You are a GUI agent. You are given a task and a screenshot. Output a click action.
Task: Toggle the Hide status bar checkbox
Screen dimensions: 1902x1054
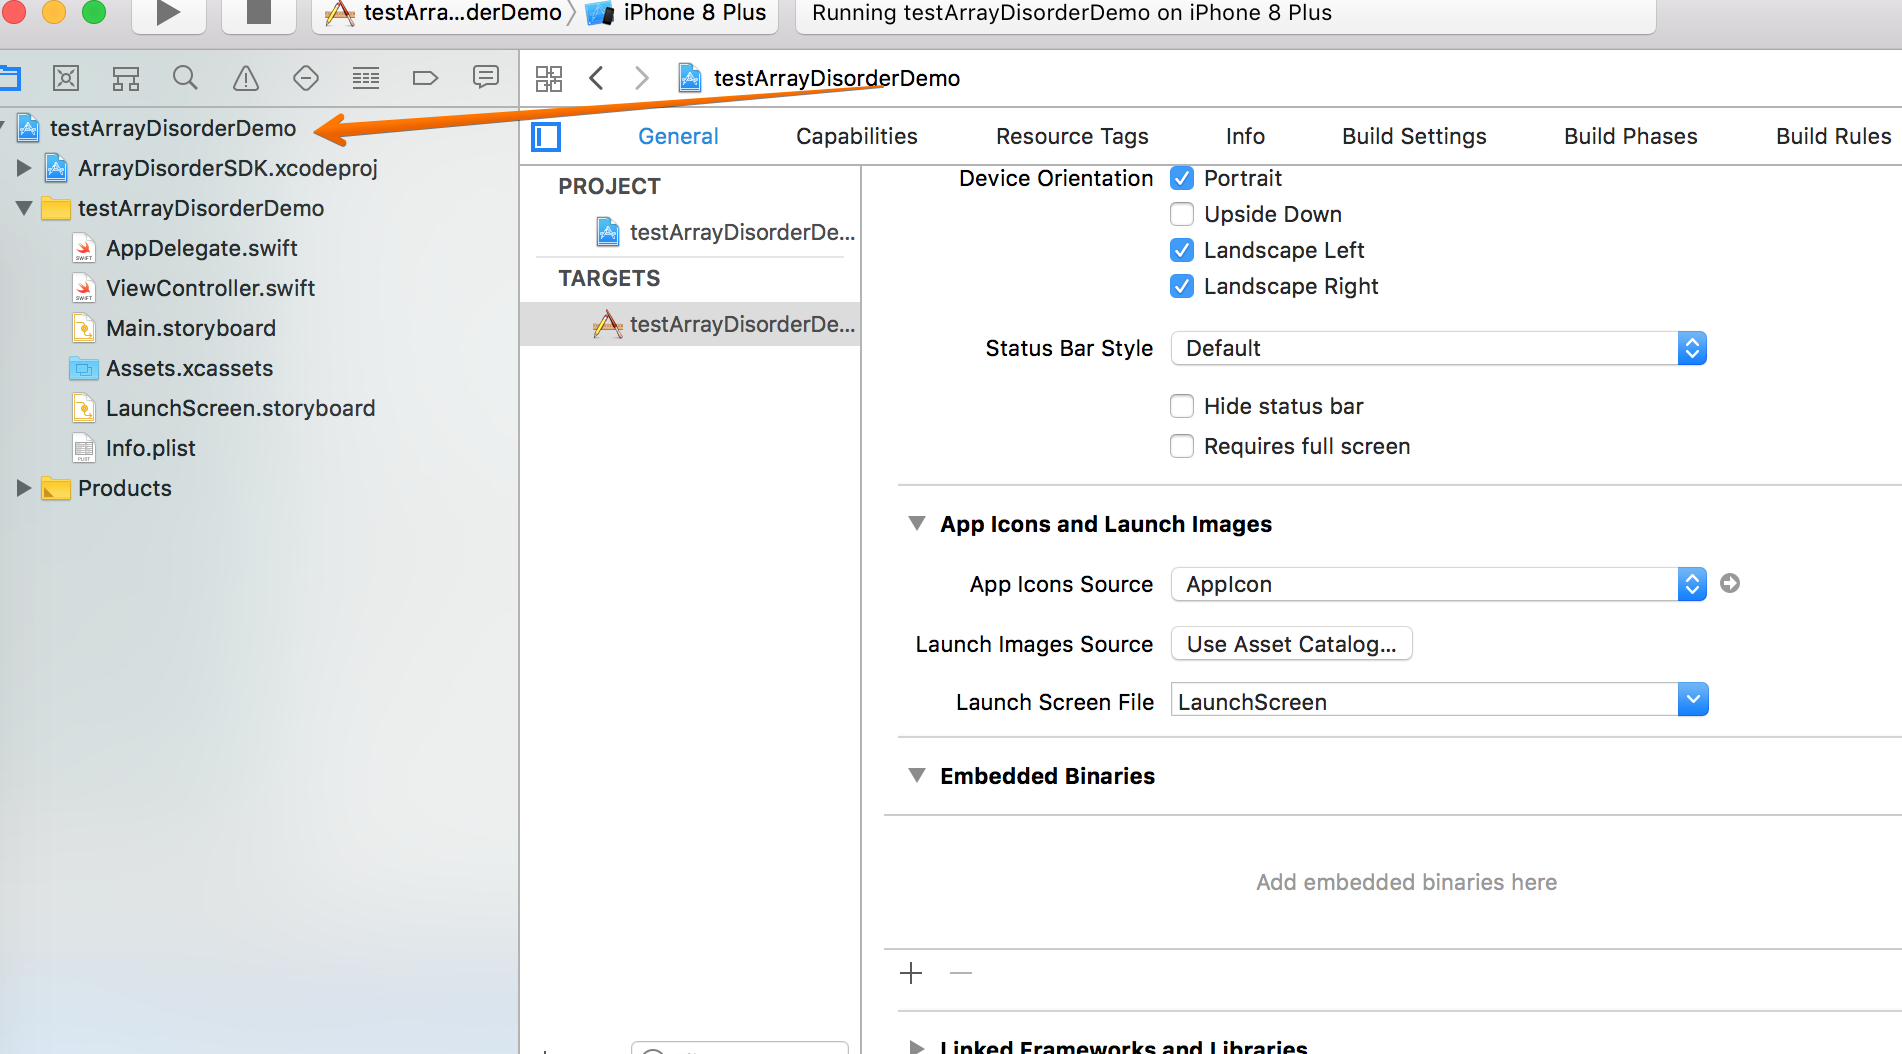1182,406
